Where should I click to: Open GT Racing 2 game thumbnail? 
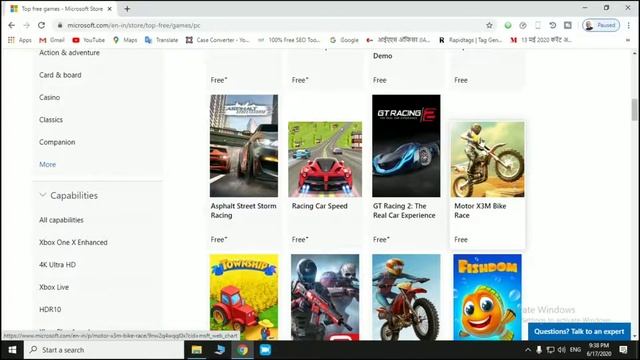[406, 146]
